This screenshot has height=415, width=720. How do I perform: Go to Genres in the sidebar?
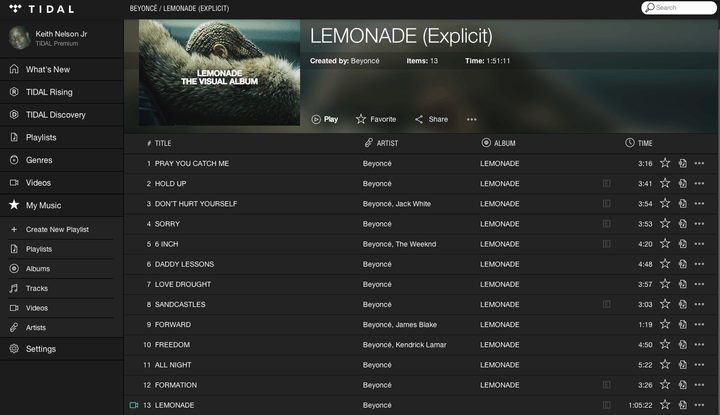click(62, 160)
